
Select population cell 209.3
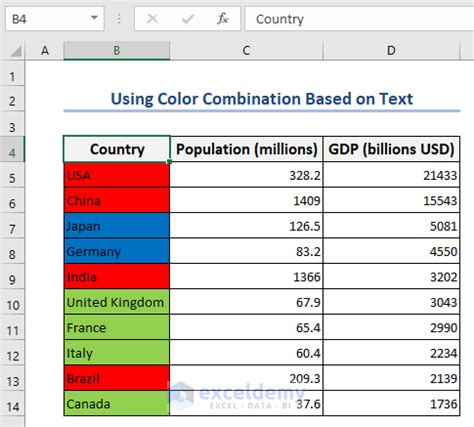246,378
